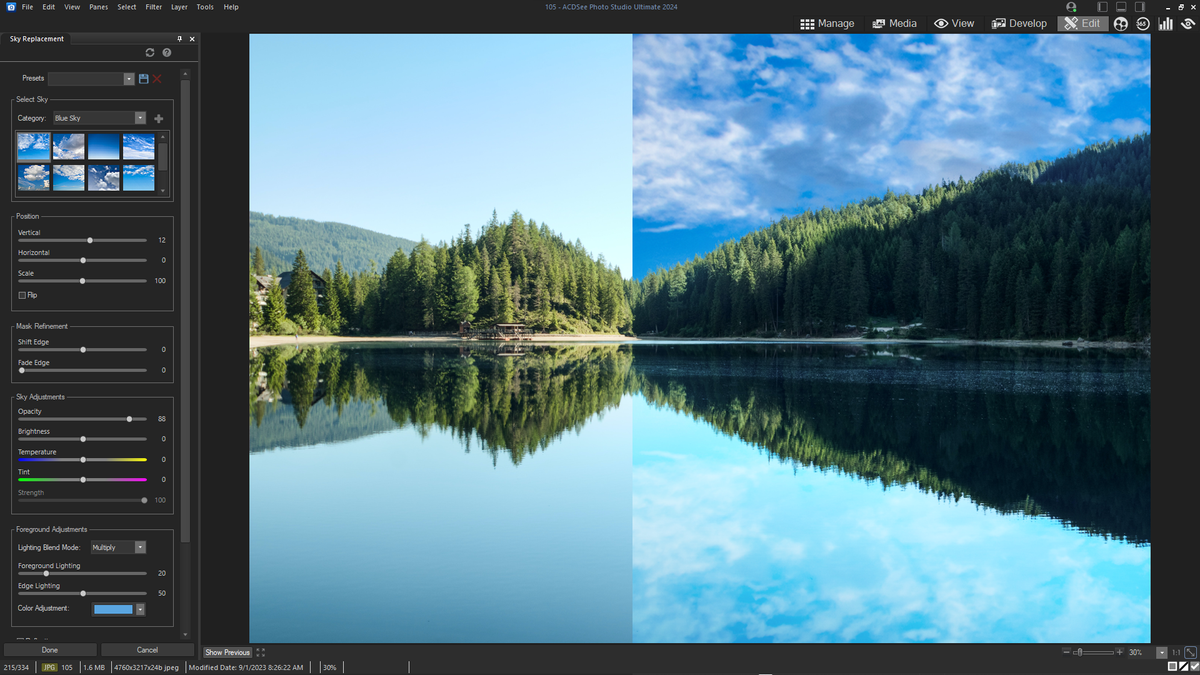Screen dimensions: 1200x675
Task: Enable the Flip checkbox
Action: pos(22,295)
